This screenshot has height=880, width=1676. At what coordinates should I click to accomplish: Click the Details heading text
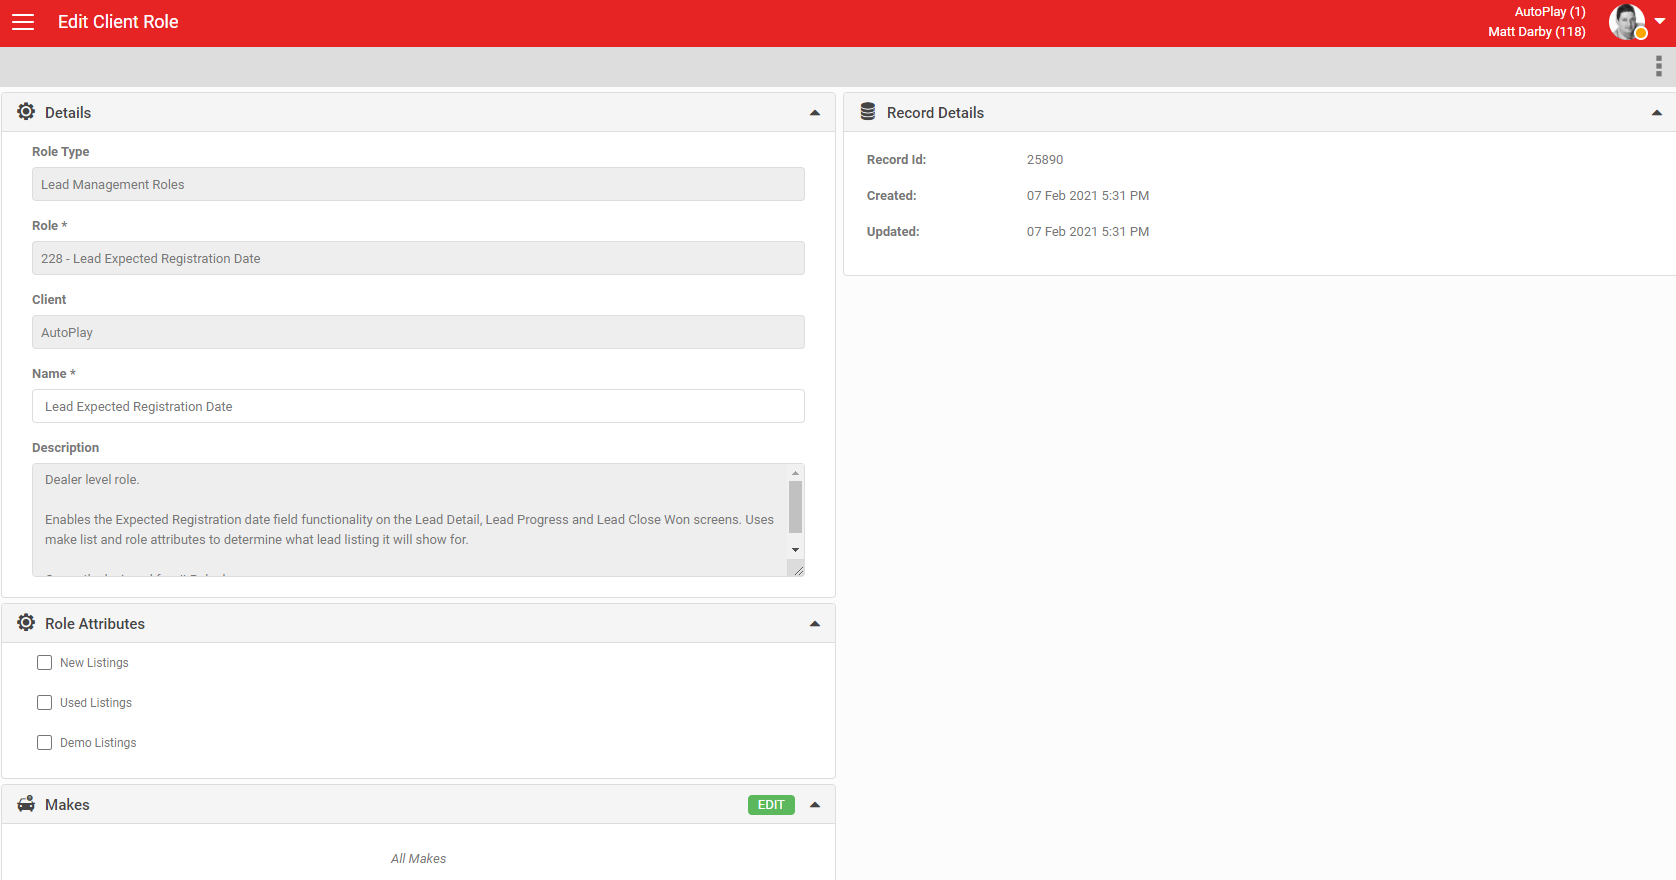[x=68, y=113]
